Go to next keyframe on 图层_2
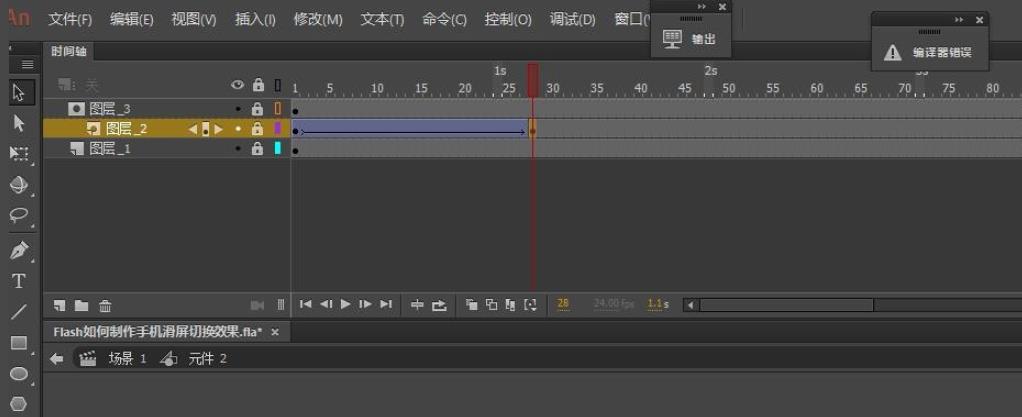Screen dimensions: 1022x417 click(219, 129)
